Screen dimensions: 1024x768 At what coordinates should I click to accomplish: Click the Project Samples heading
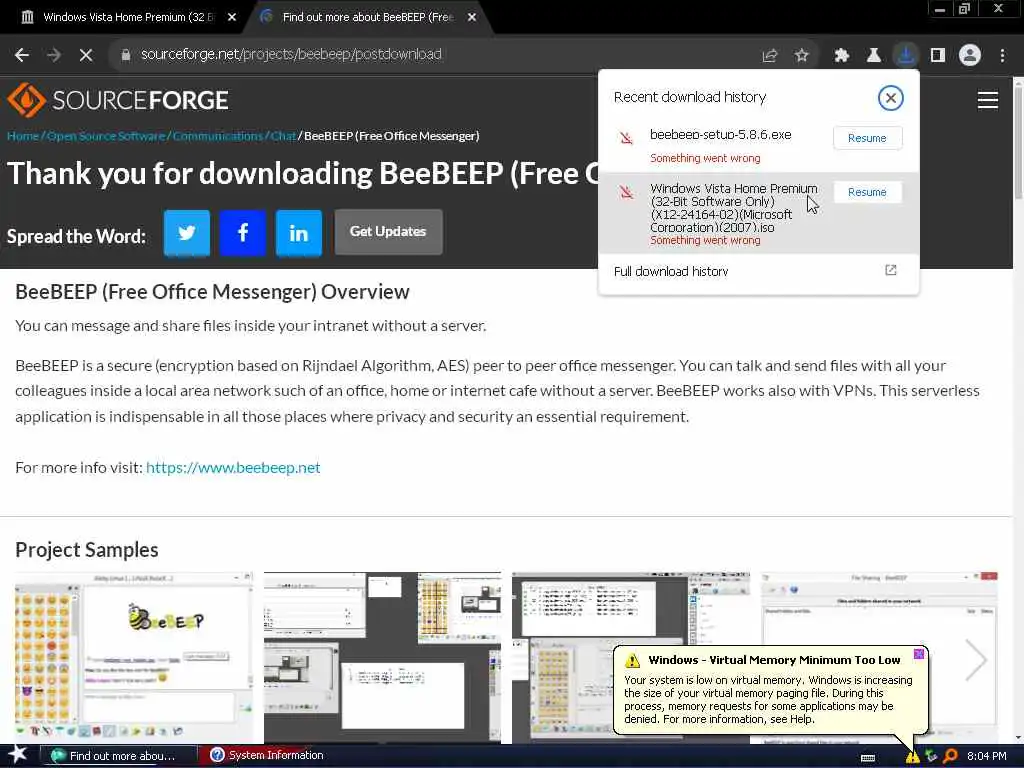pos(87,550)
